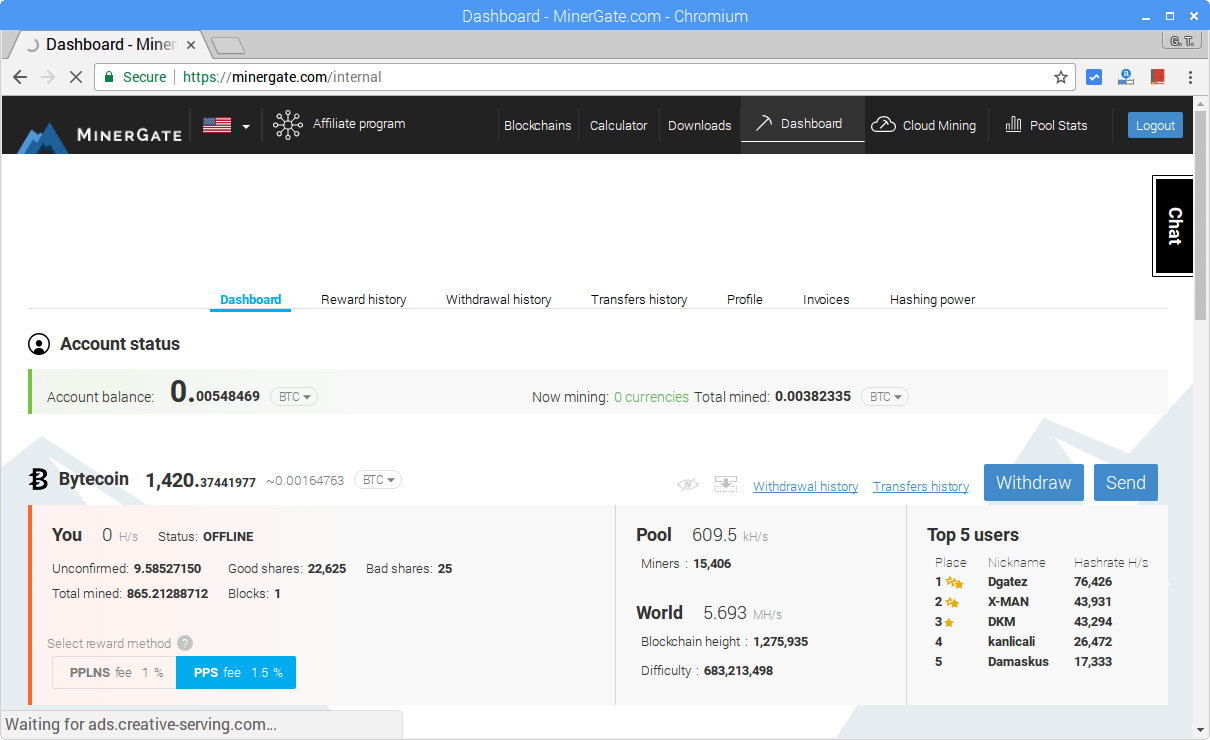The height and width of the screenshot is (740, 1210).
Task: Open the BTC currency dropdown next to account balance
Action: pos(293,396)
